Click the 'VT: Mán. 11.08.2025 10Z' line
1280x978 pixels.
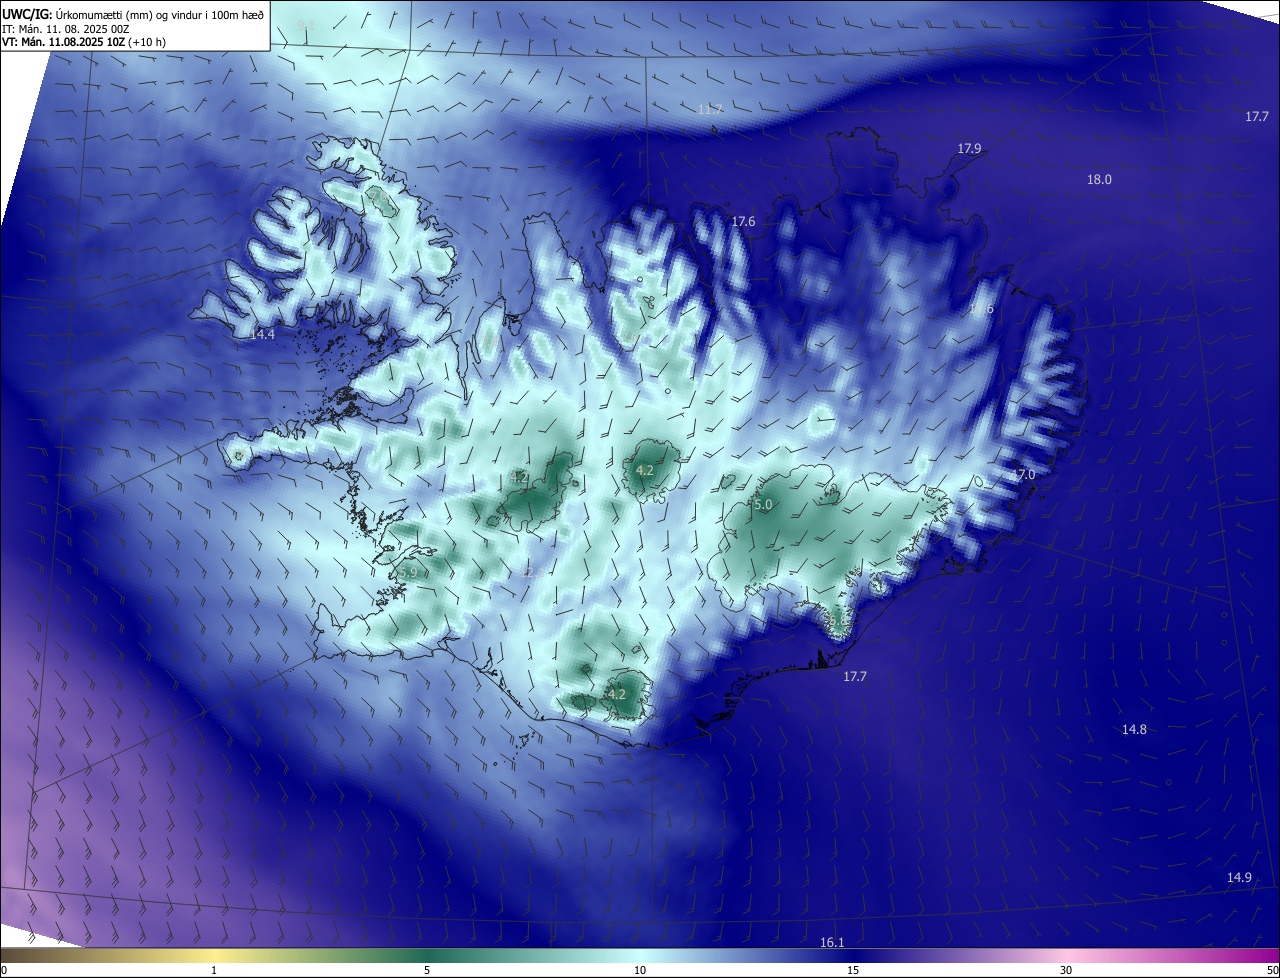click(x=63, y=42)
